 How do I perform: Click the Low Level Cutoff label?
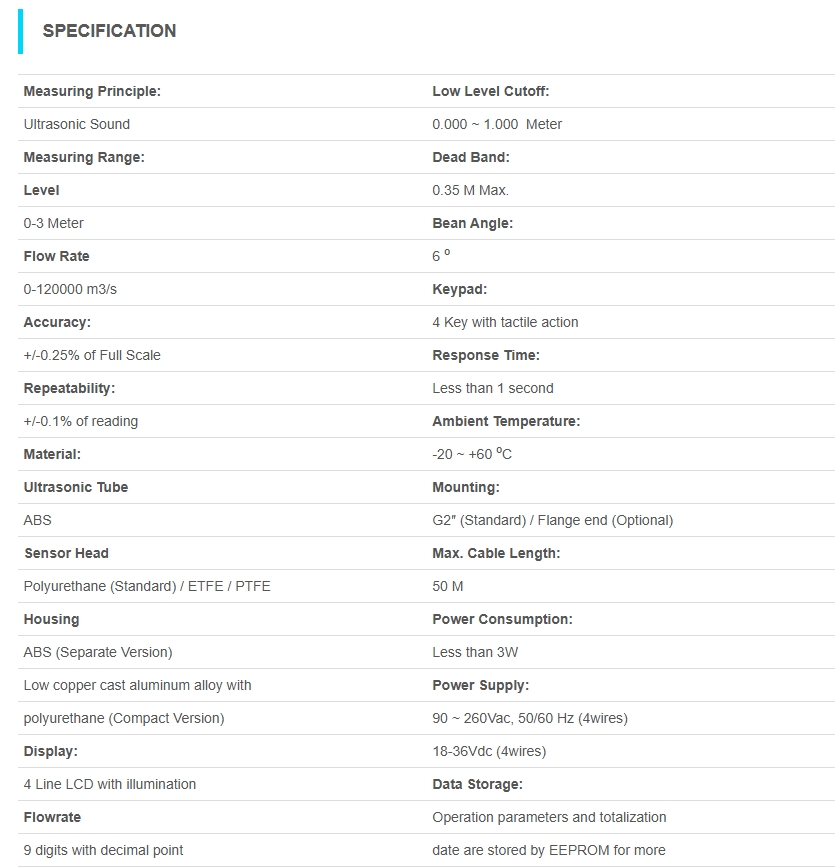(490, 91)
